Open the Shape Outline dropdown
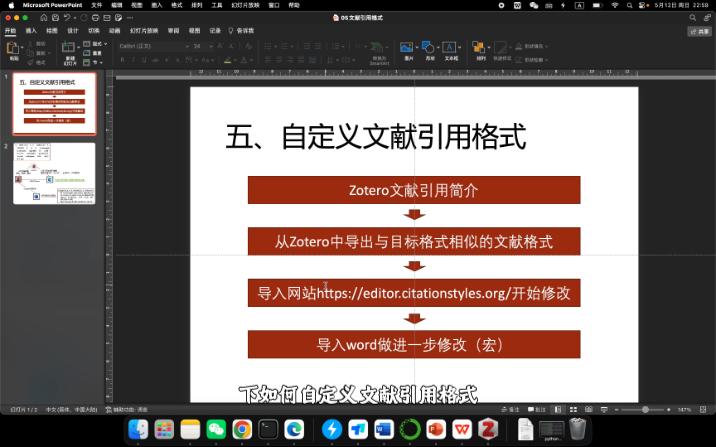 coord(532,60)
